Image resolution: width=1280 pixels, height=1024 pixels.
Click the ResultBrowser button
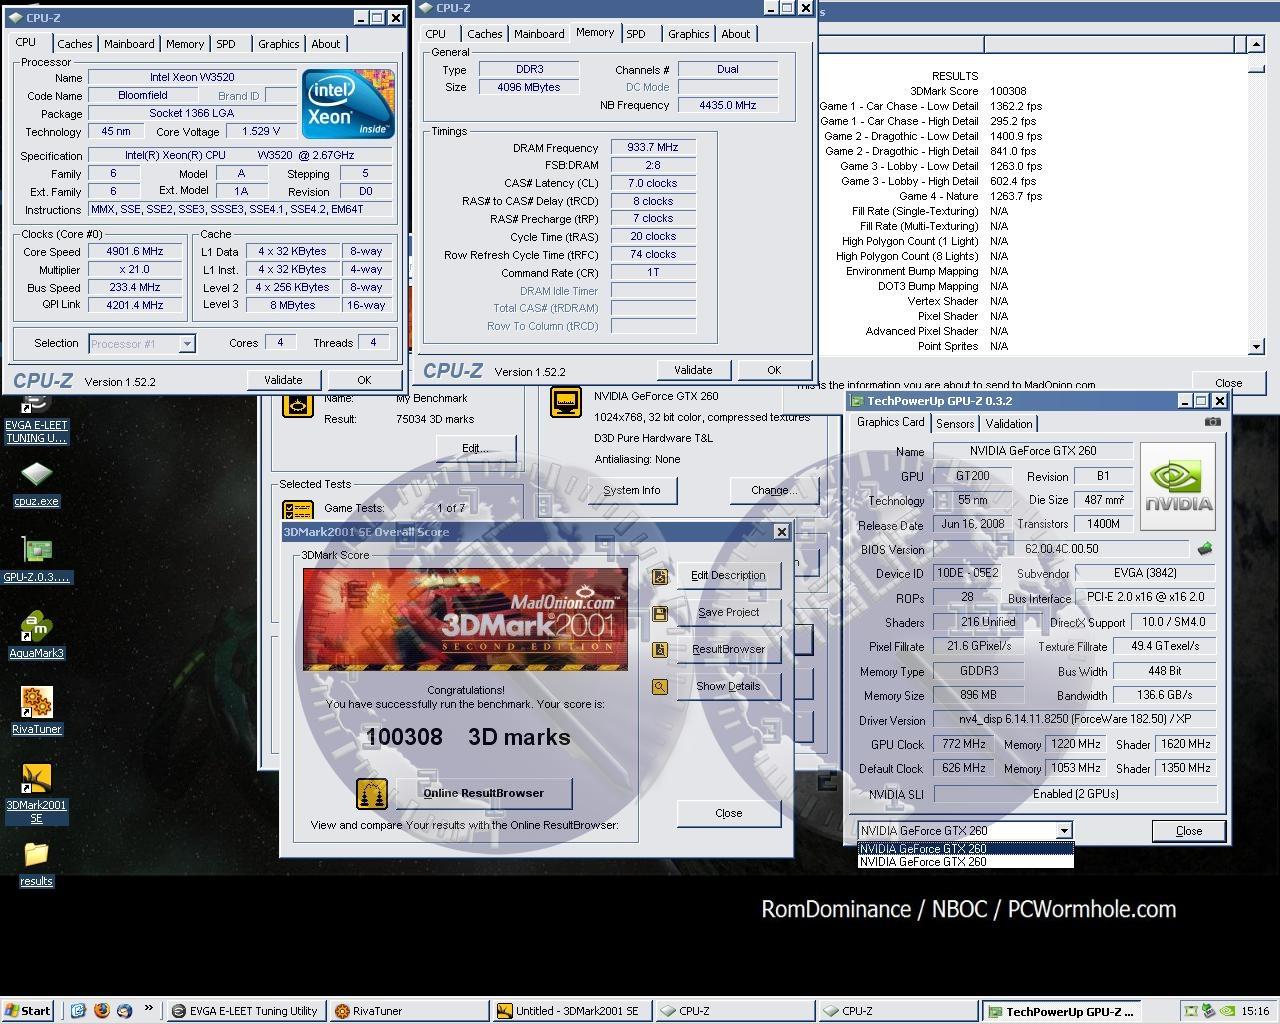pos(728,650)
